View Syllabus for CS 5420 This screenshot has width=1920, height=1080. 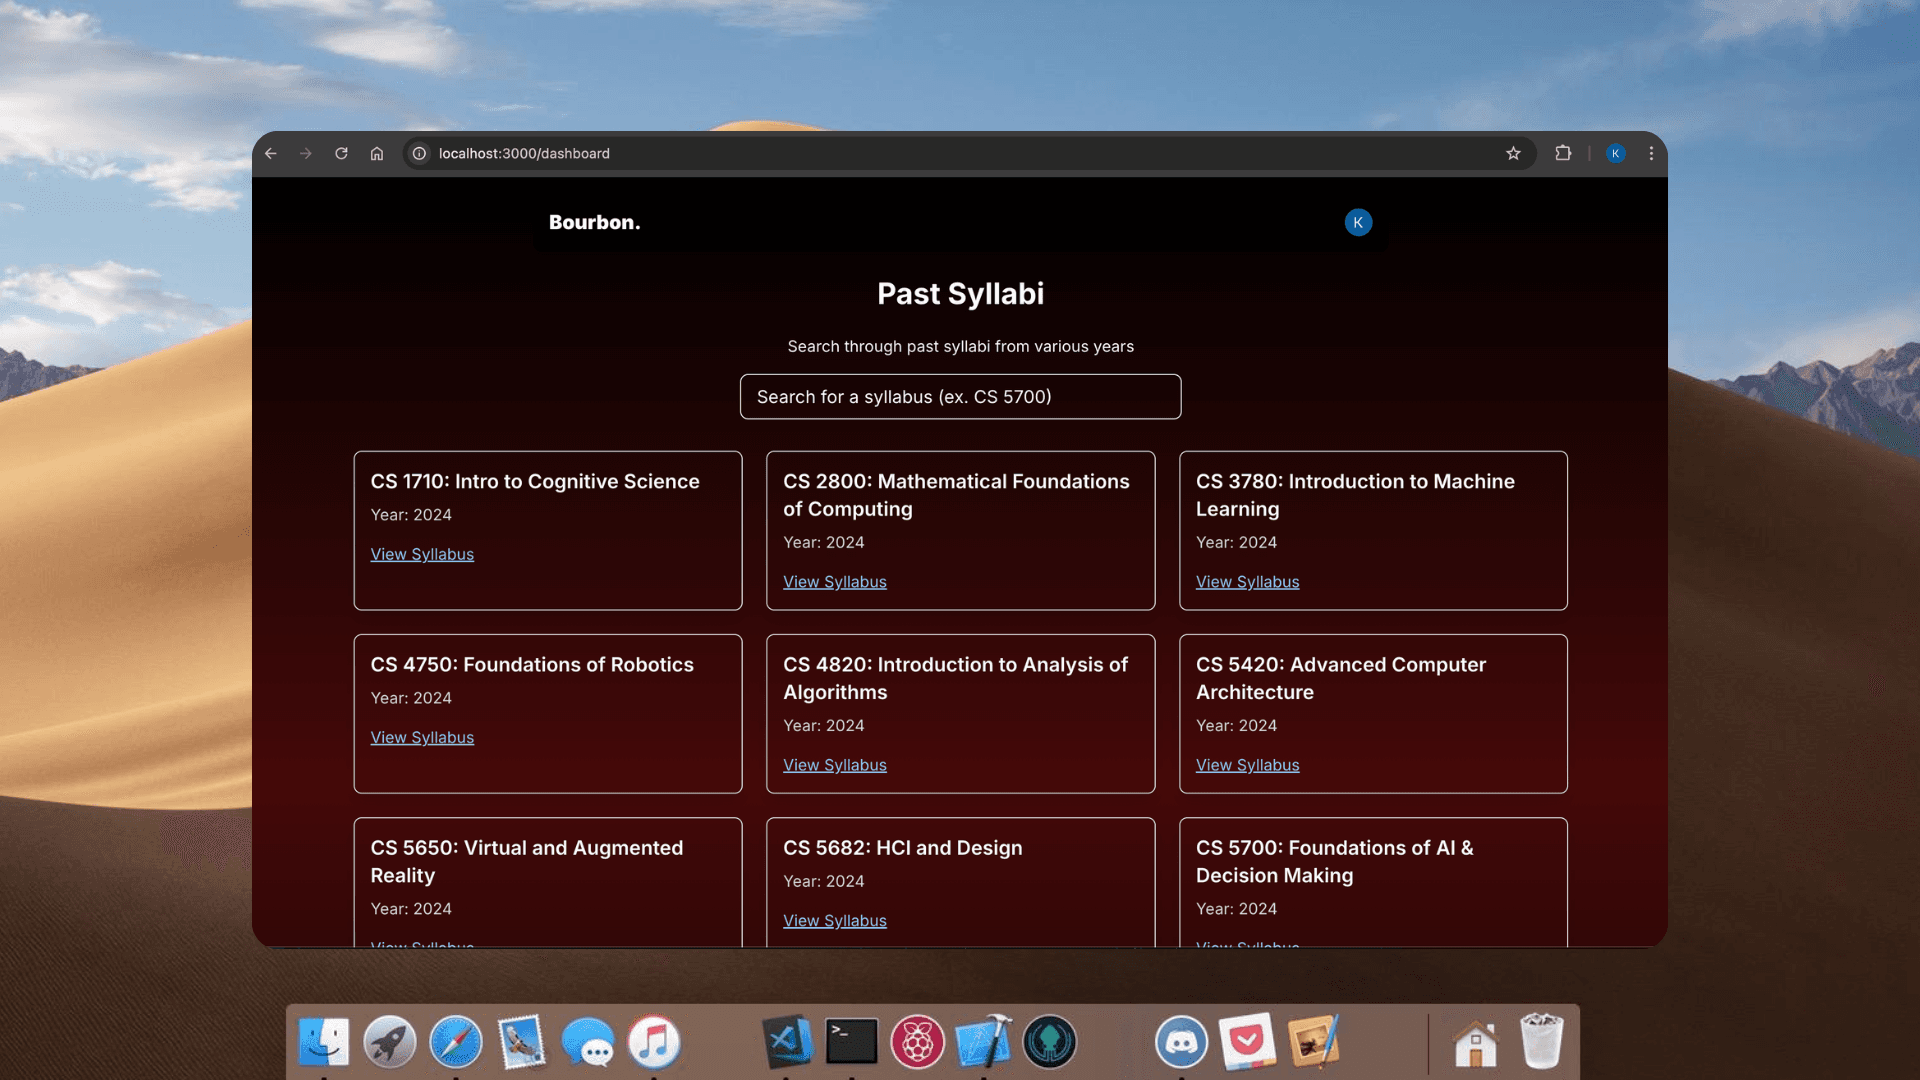(1248, 765)
